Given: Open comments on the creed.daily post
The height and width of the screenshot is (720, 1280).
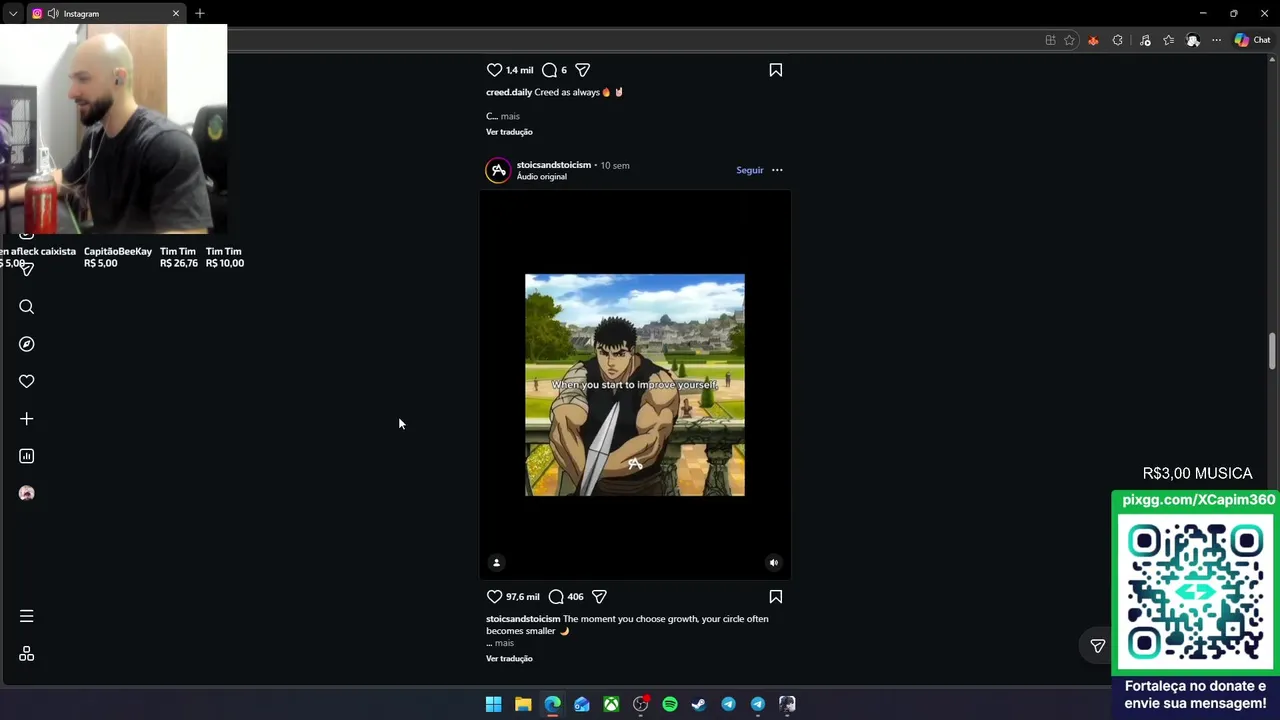Looking at the screenshot, I should pos(549,70).
